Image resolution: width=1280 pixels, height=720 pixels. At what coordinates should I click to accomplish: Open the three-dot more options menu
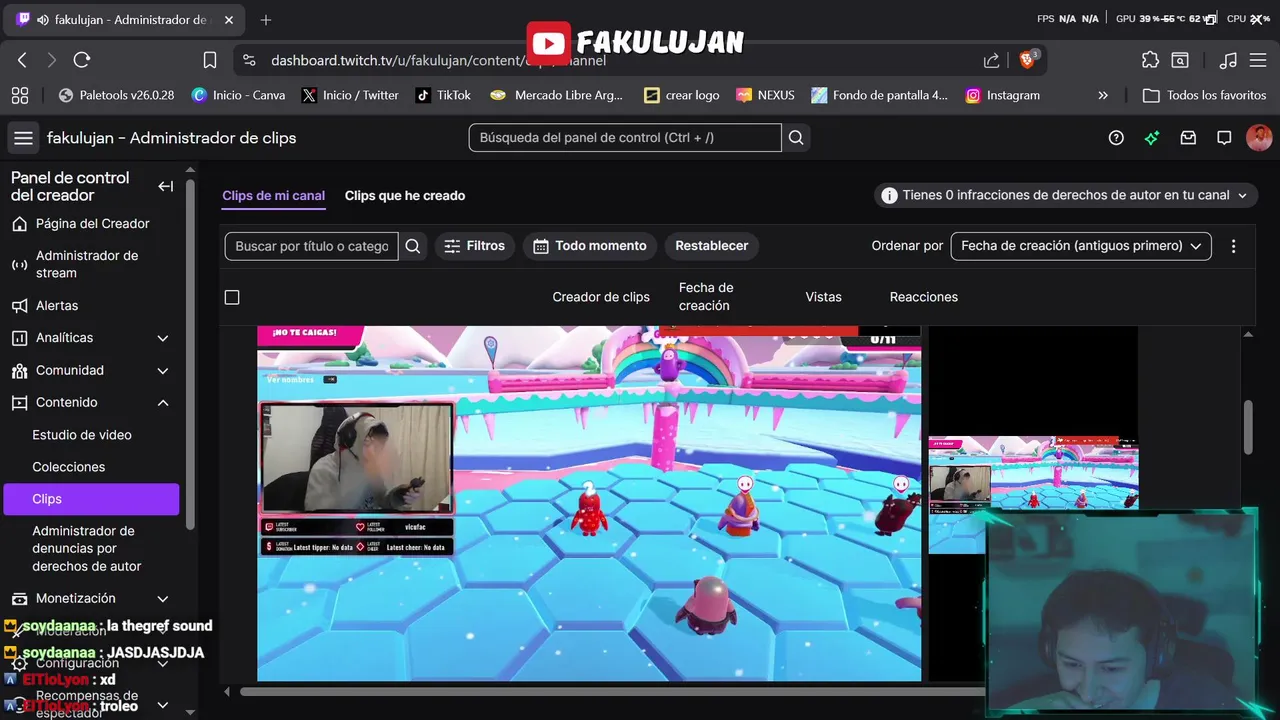[1233, 246]
